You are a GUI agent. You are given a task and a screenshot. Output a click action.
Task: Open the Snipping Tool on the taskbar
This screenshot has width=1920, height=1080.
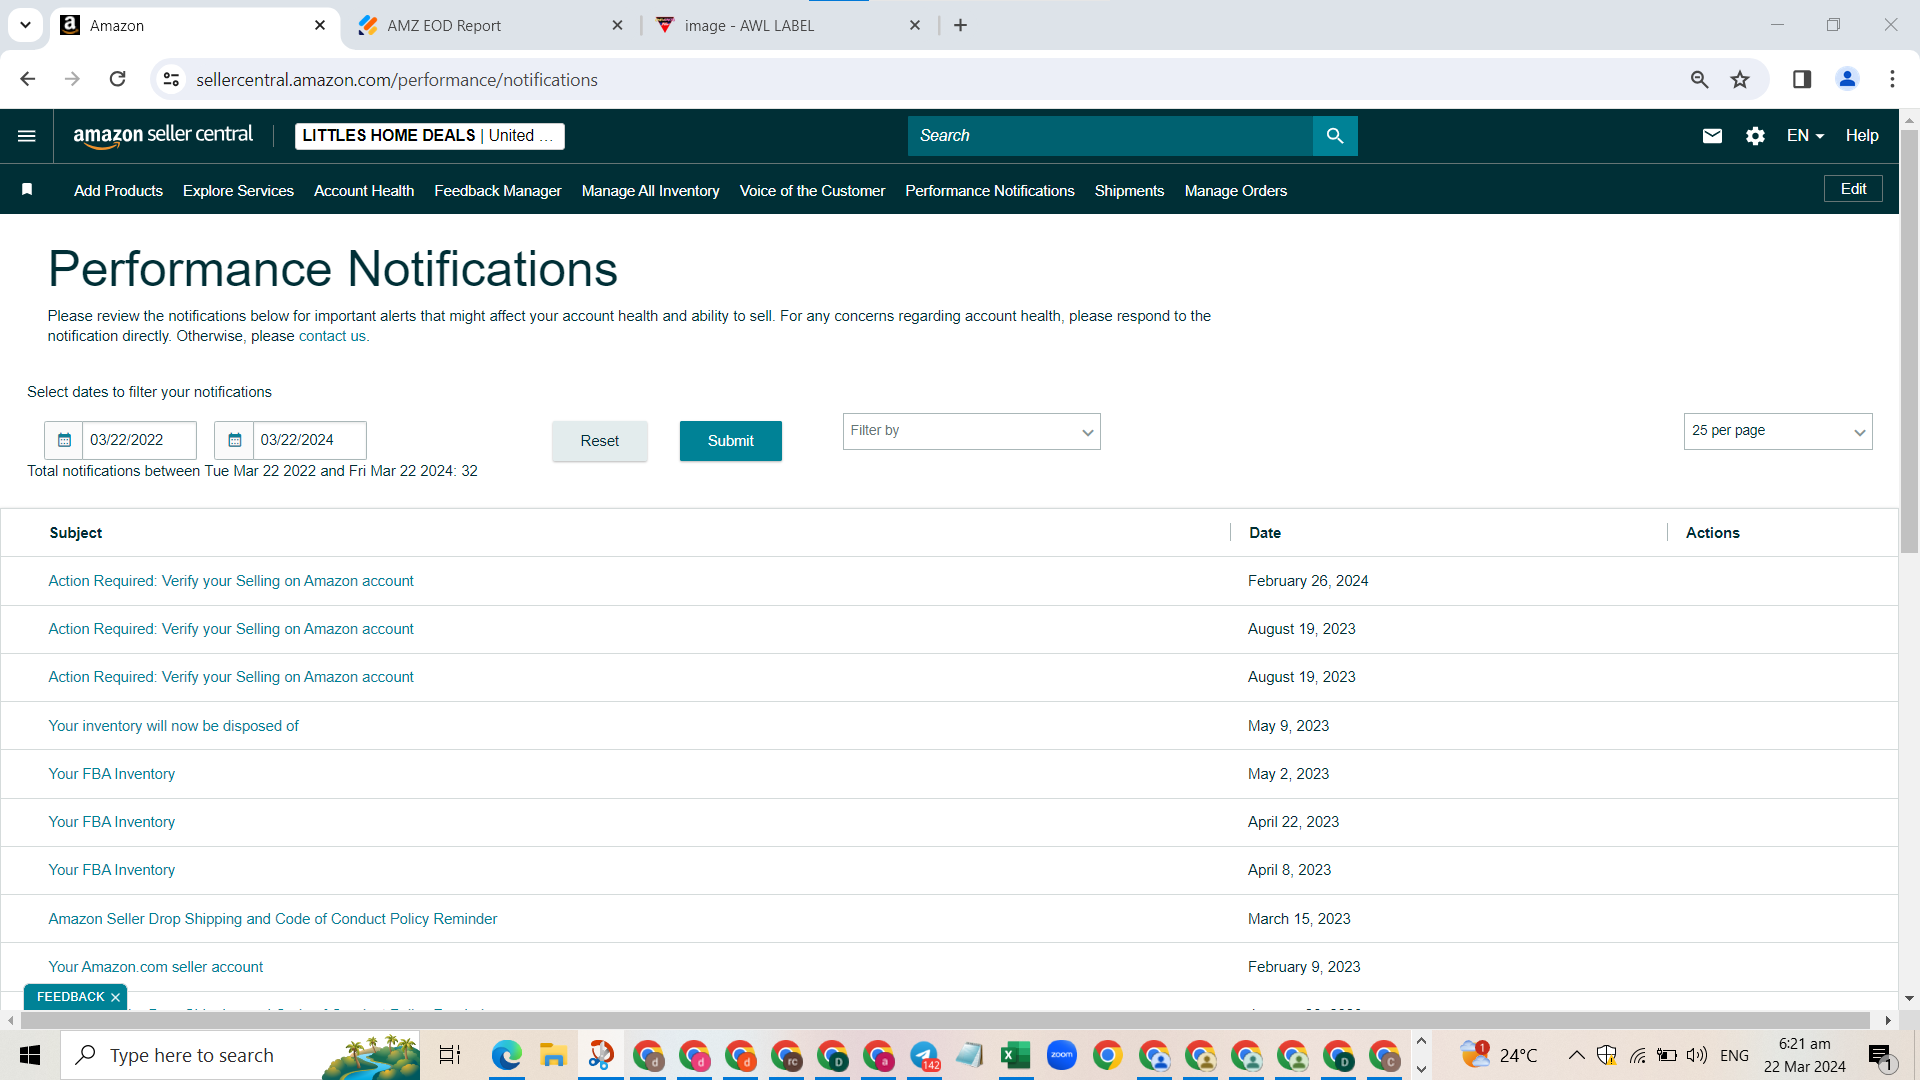600,1055
